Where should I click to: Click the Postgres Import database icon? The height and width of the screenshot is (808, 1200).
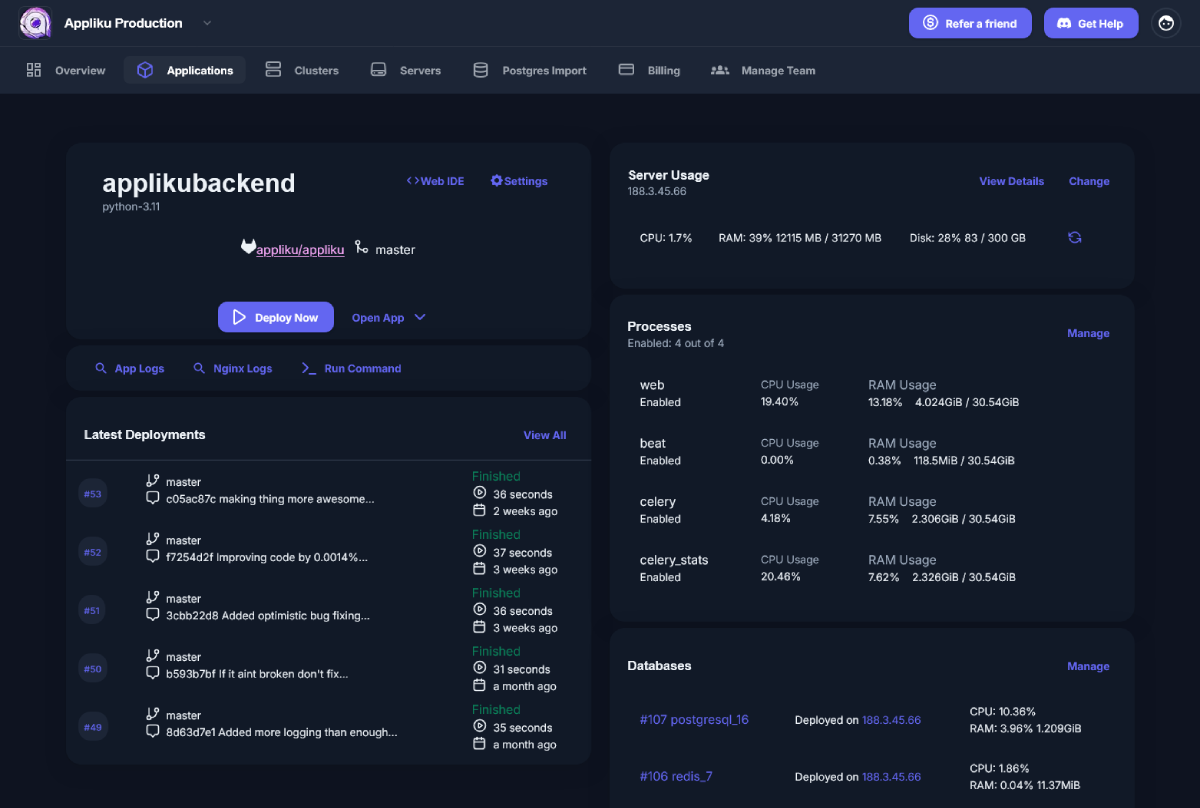pyautogui.click(x=481, y=70)
